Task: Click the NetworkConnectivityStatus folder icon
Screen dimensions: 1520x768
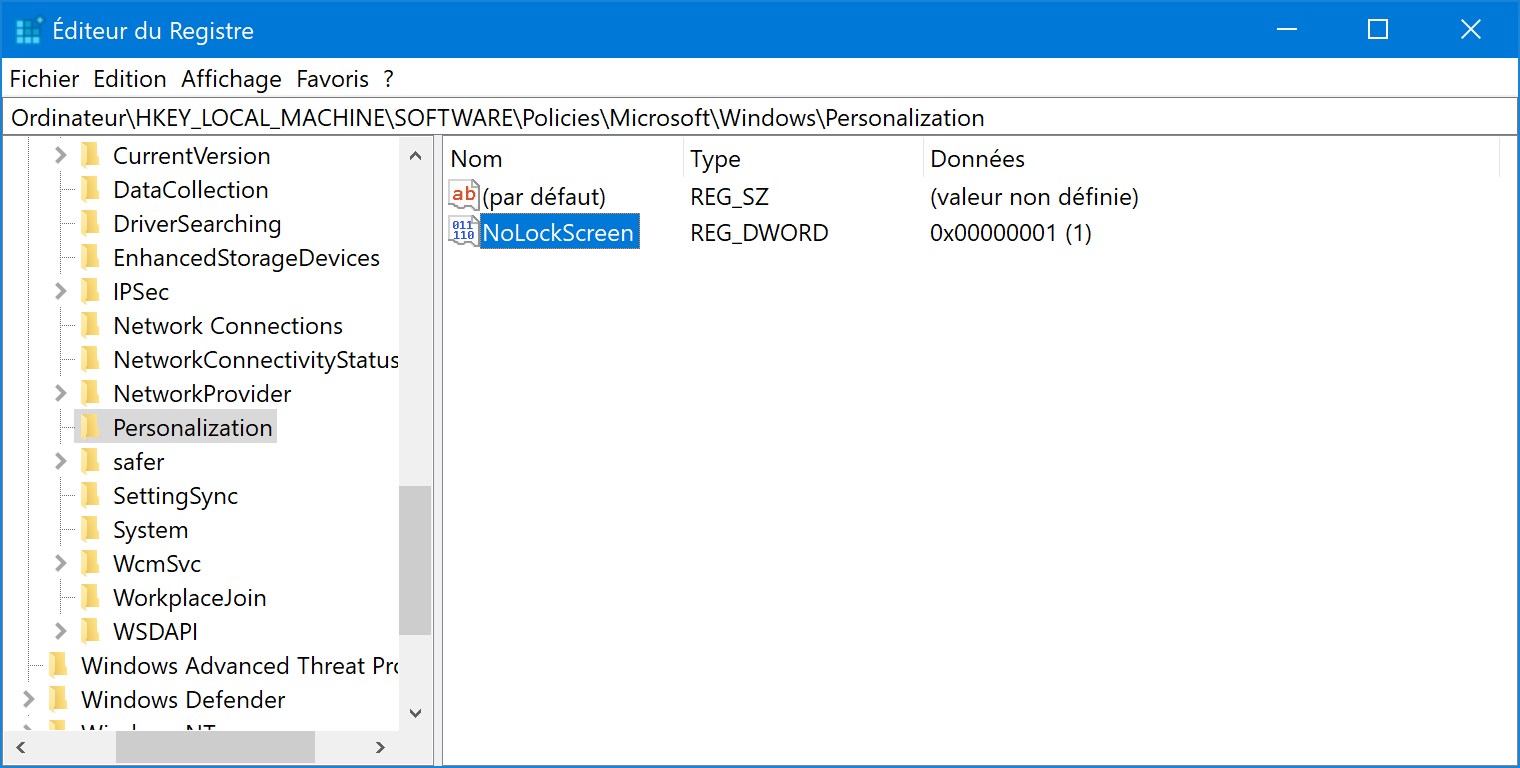Action: [90, 359]
